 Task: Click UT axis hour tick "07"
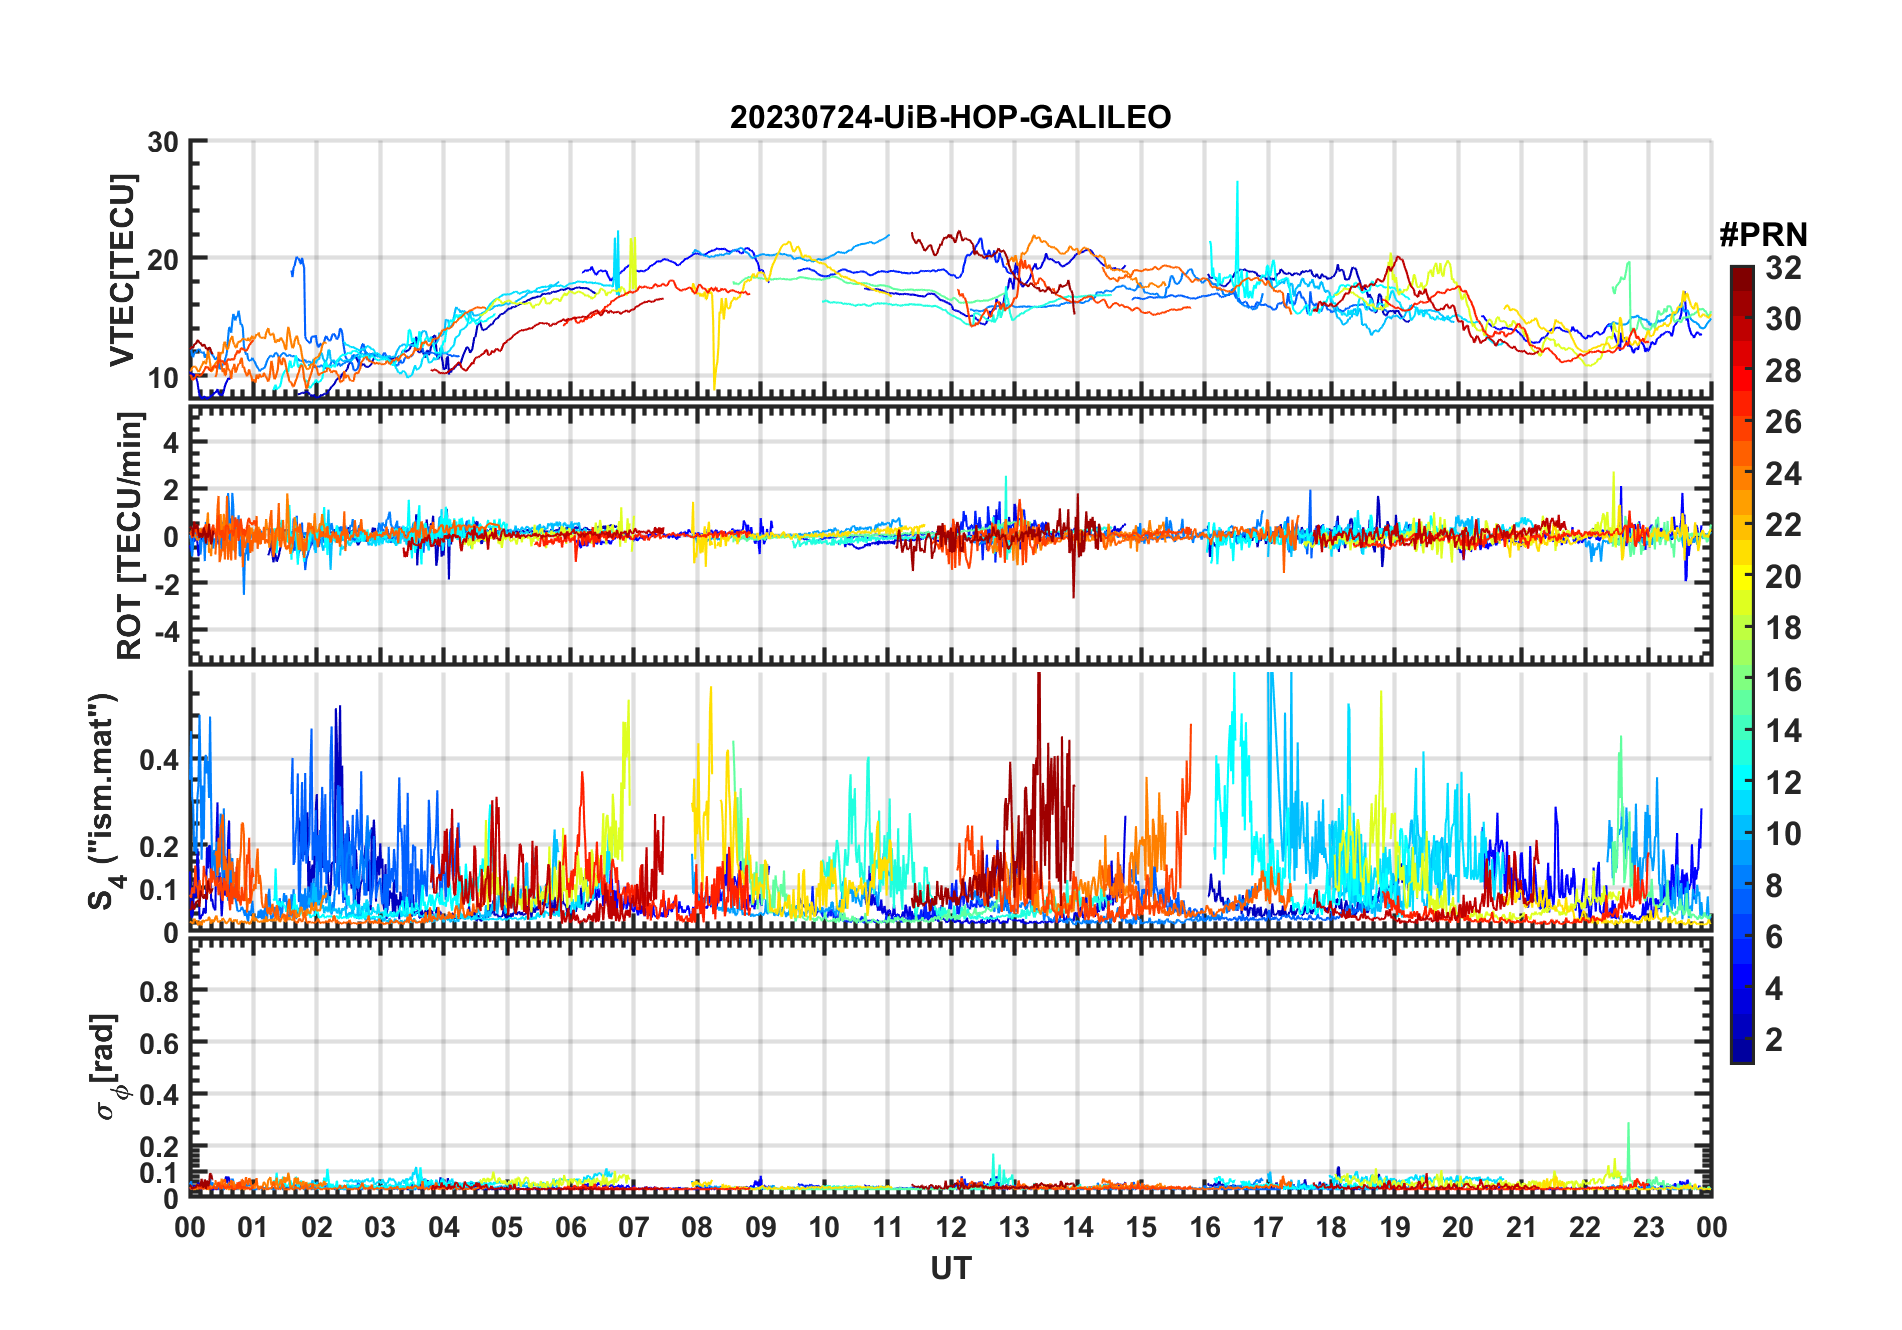pyautogui.click(x=634, y=1227)
